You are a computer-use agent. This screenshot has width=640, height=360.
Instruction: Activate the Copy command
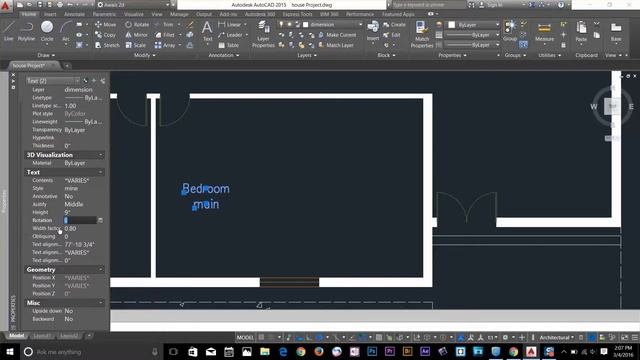click(105, 35)
